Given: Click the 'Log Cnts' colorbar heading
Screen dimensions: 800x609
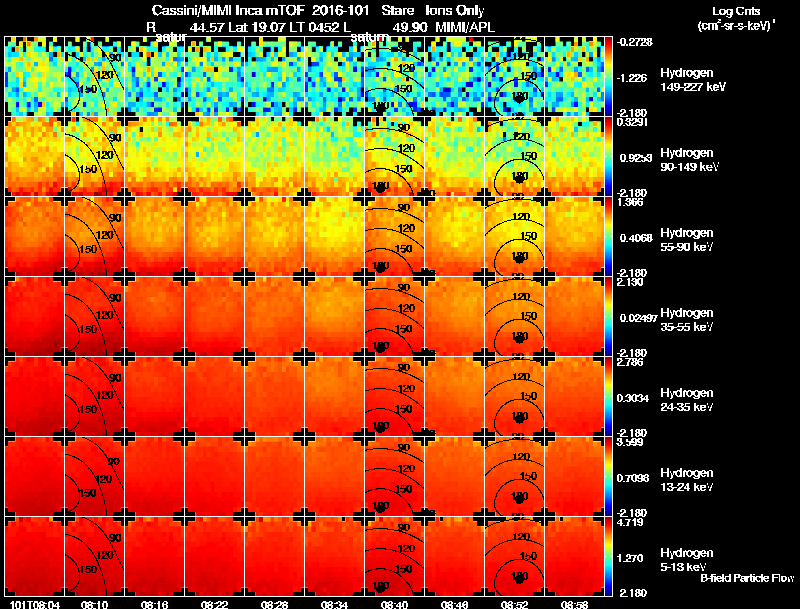Looking at the screenshot, I should click(736, 11).
